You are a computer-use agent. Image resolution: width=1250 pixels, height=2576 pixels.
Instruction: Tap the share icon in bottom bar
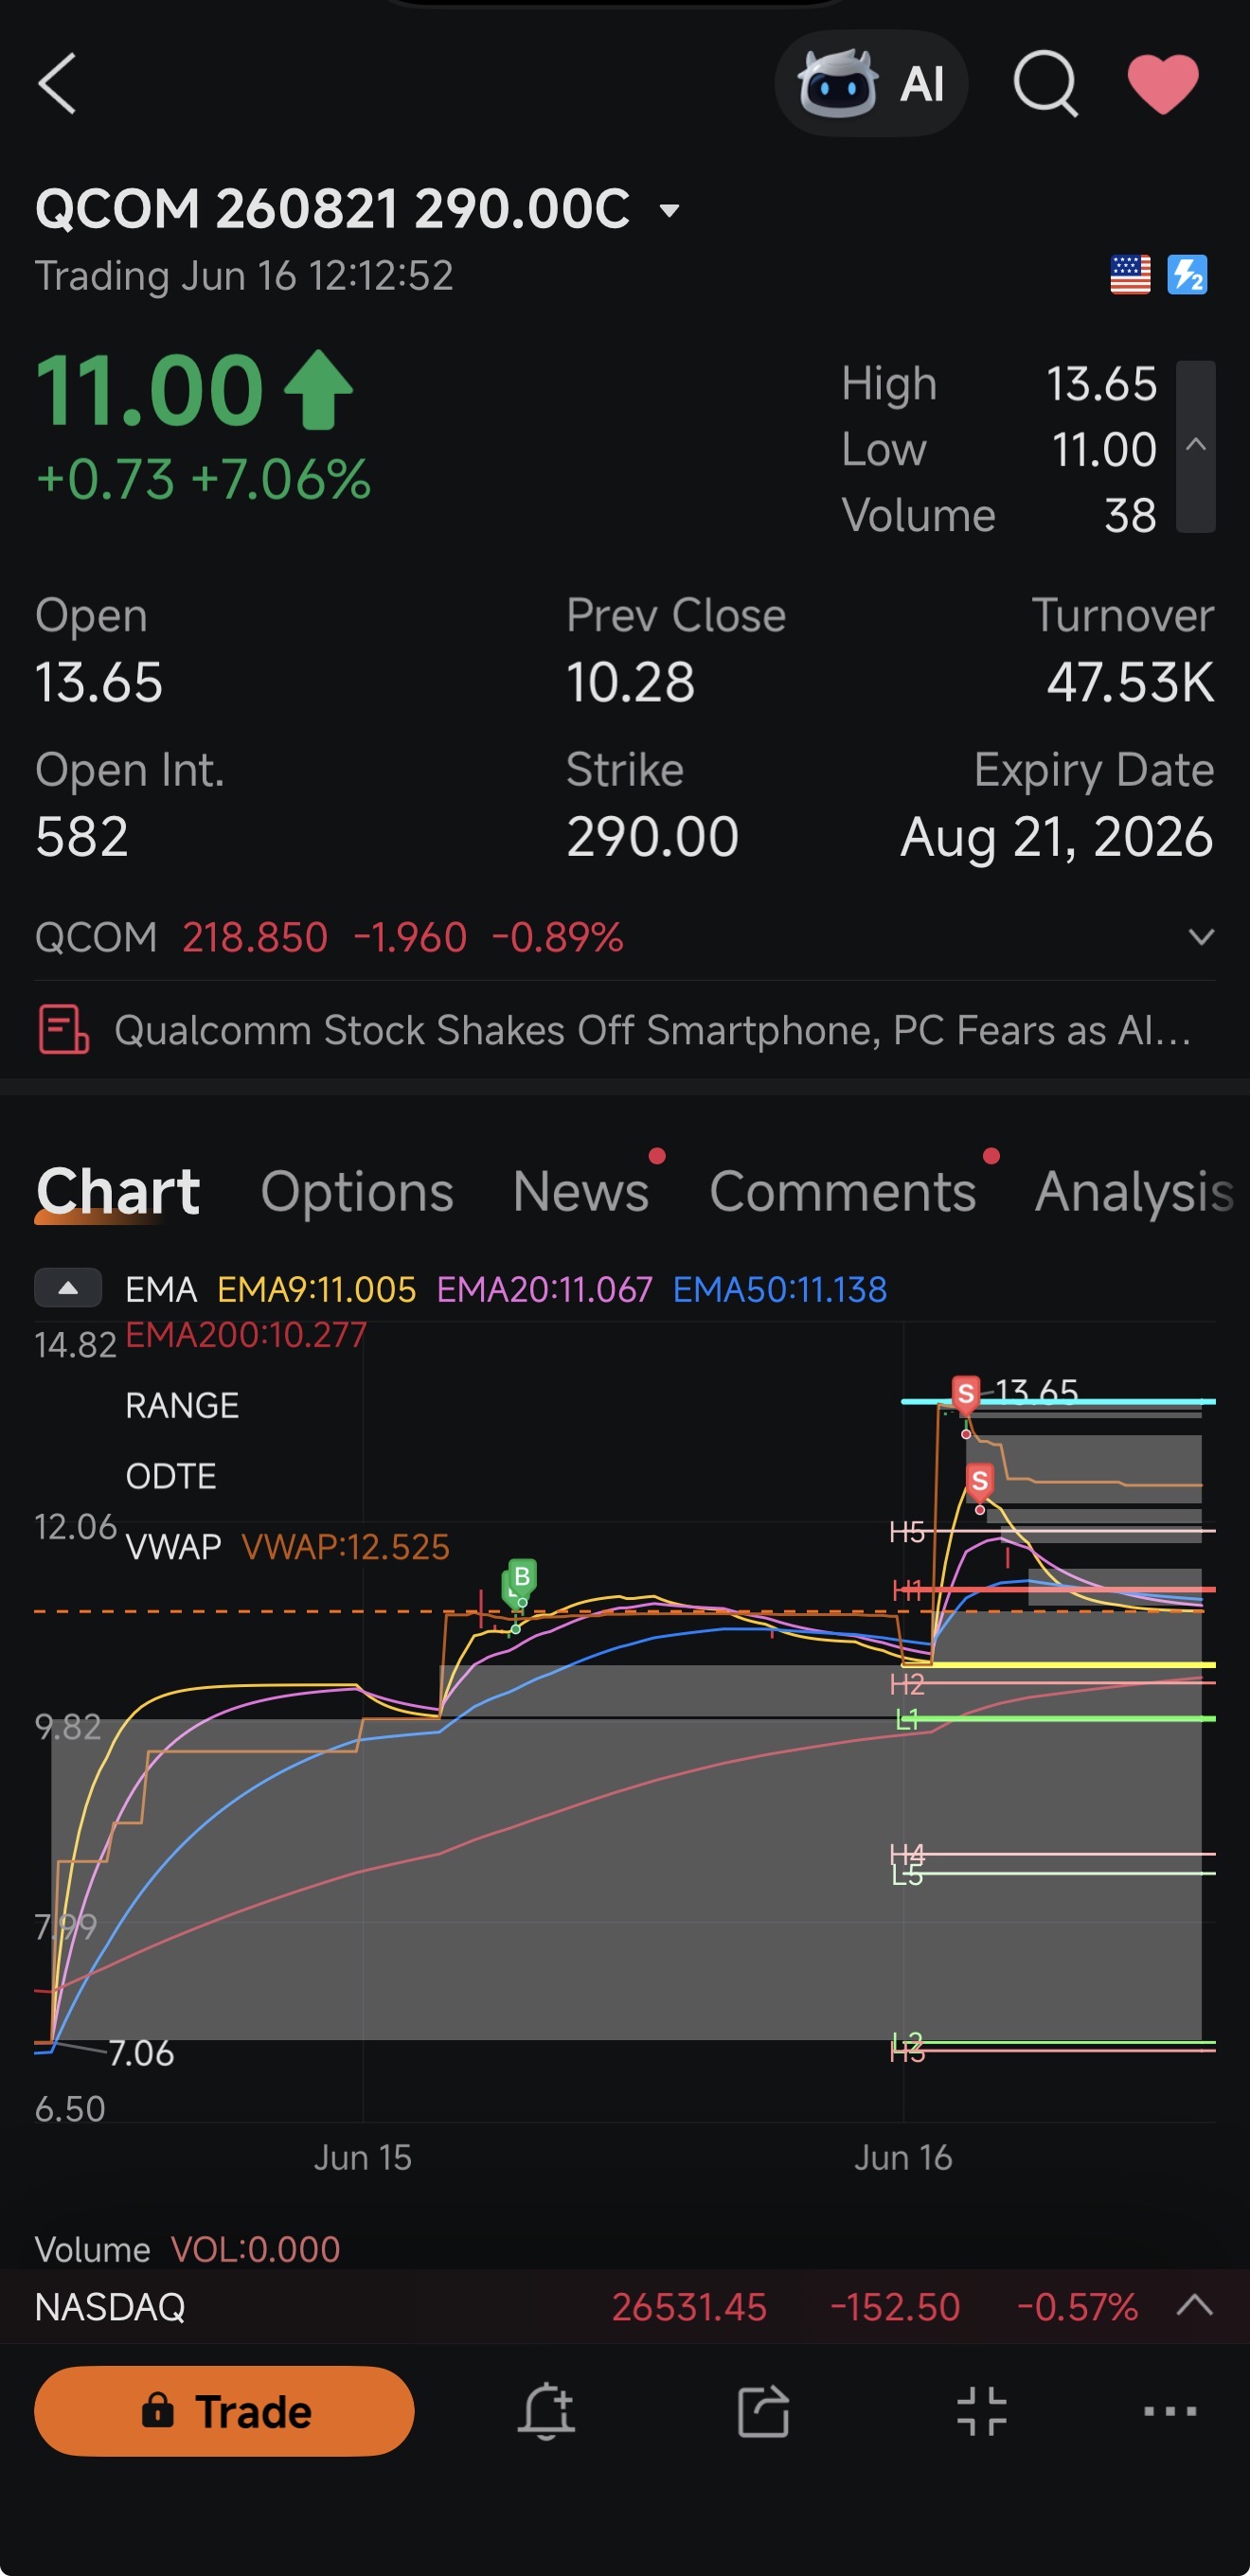[763, 2411]
